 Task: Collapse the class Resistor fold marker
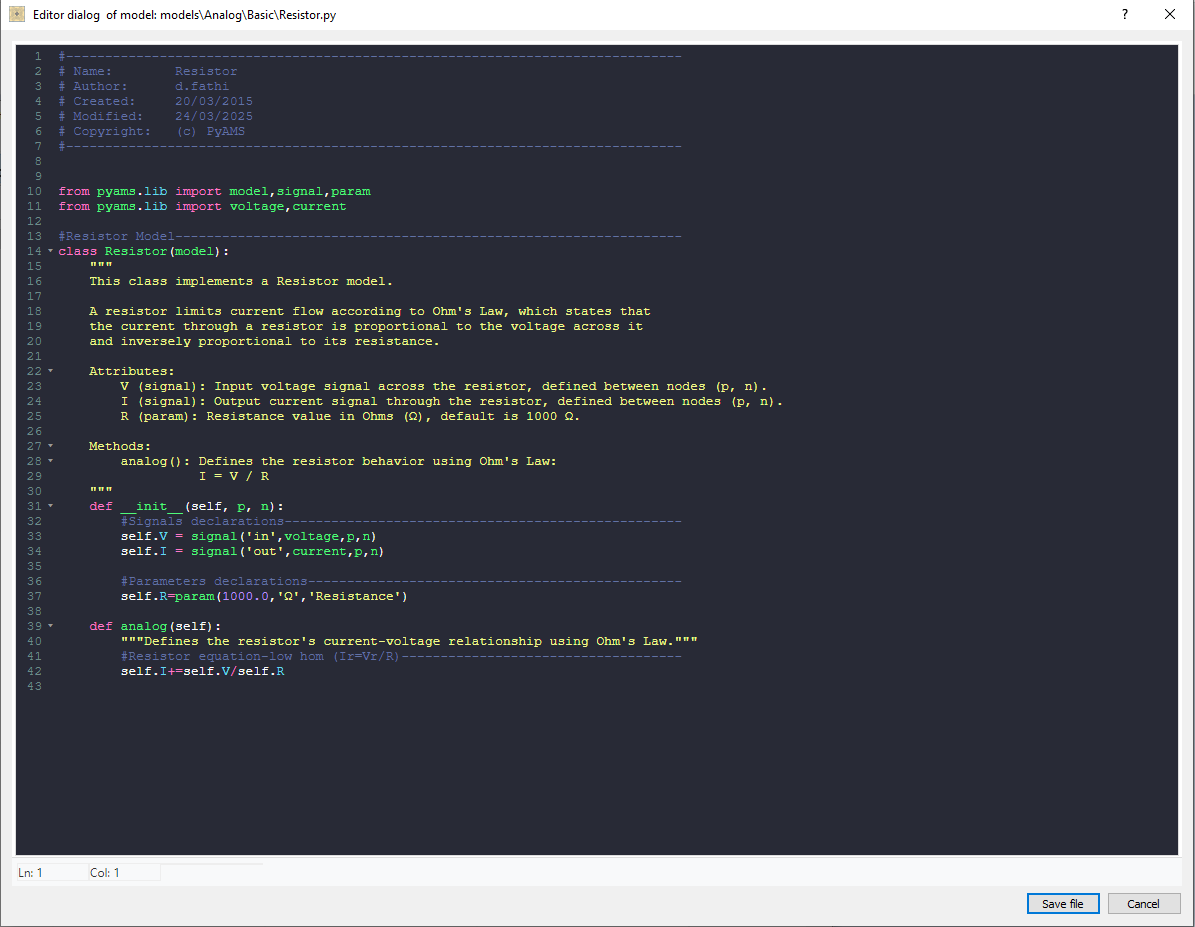(x=50, y=251)
